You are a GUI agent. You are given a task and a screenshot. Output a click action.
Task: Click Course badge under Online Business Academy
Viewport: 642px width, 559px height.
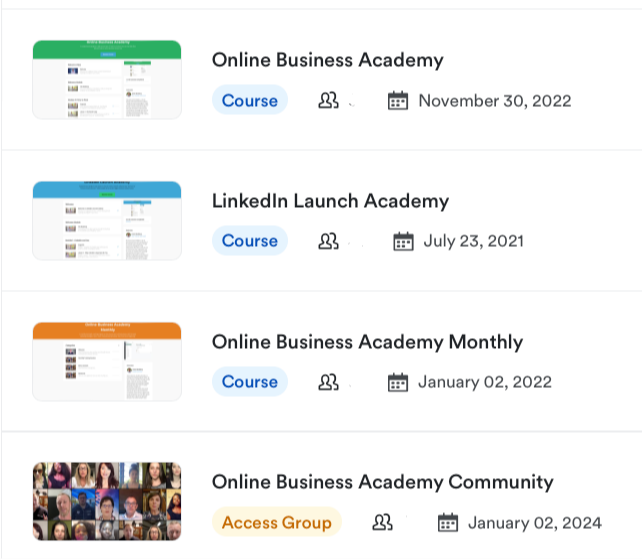coord(250,100)
